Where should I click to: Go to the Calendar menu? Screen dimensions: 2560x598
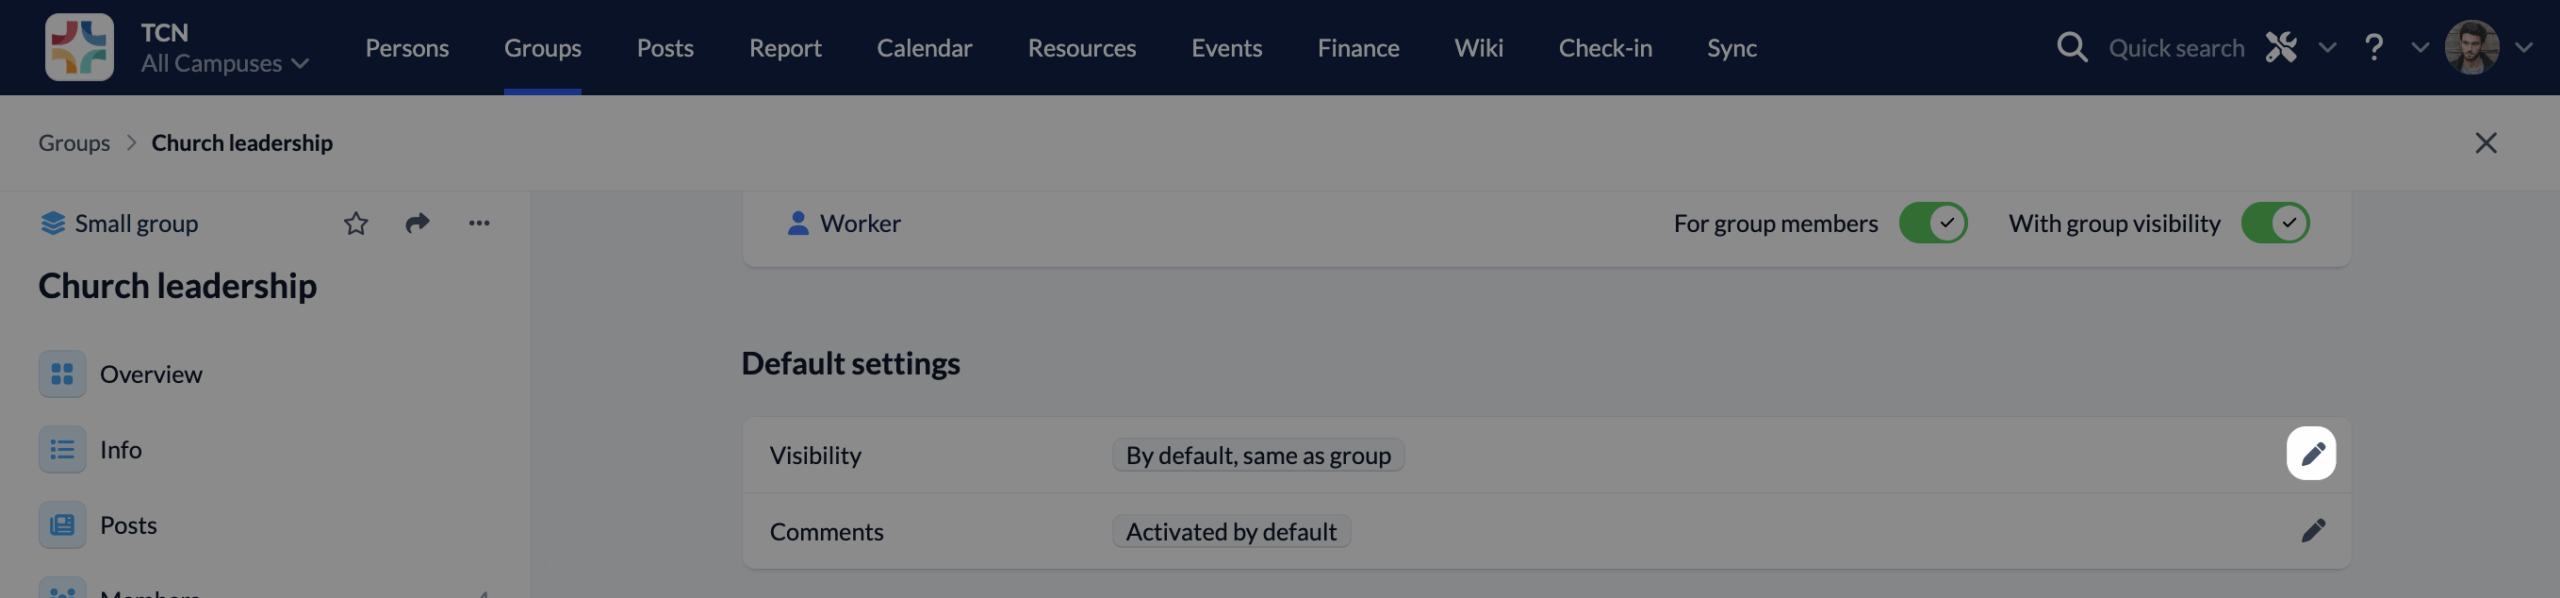924,47
